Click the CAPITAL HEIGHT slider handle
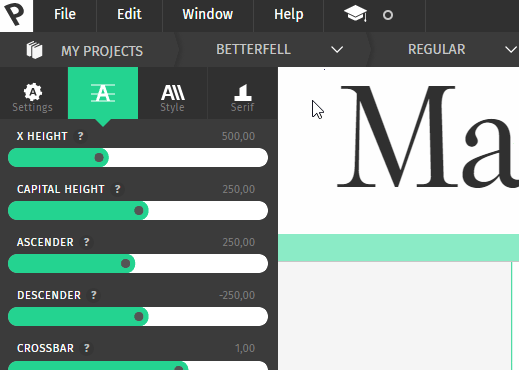The width and height of the screenshot is (519, 370). 139,210
